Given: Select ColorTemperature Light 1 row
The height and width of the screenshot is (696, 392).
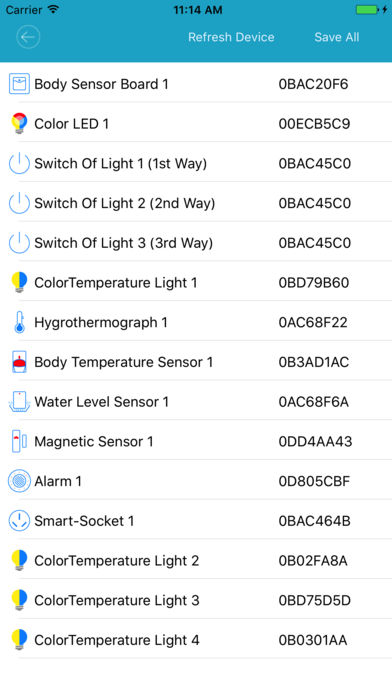Looking at the screenshot, I should click(196, 283).
